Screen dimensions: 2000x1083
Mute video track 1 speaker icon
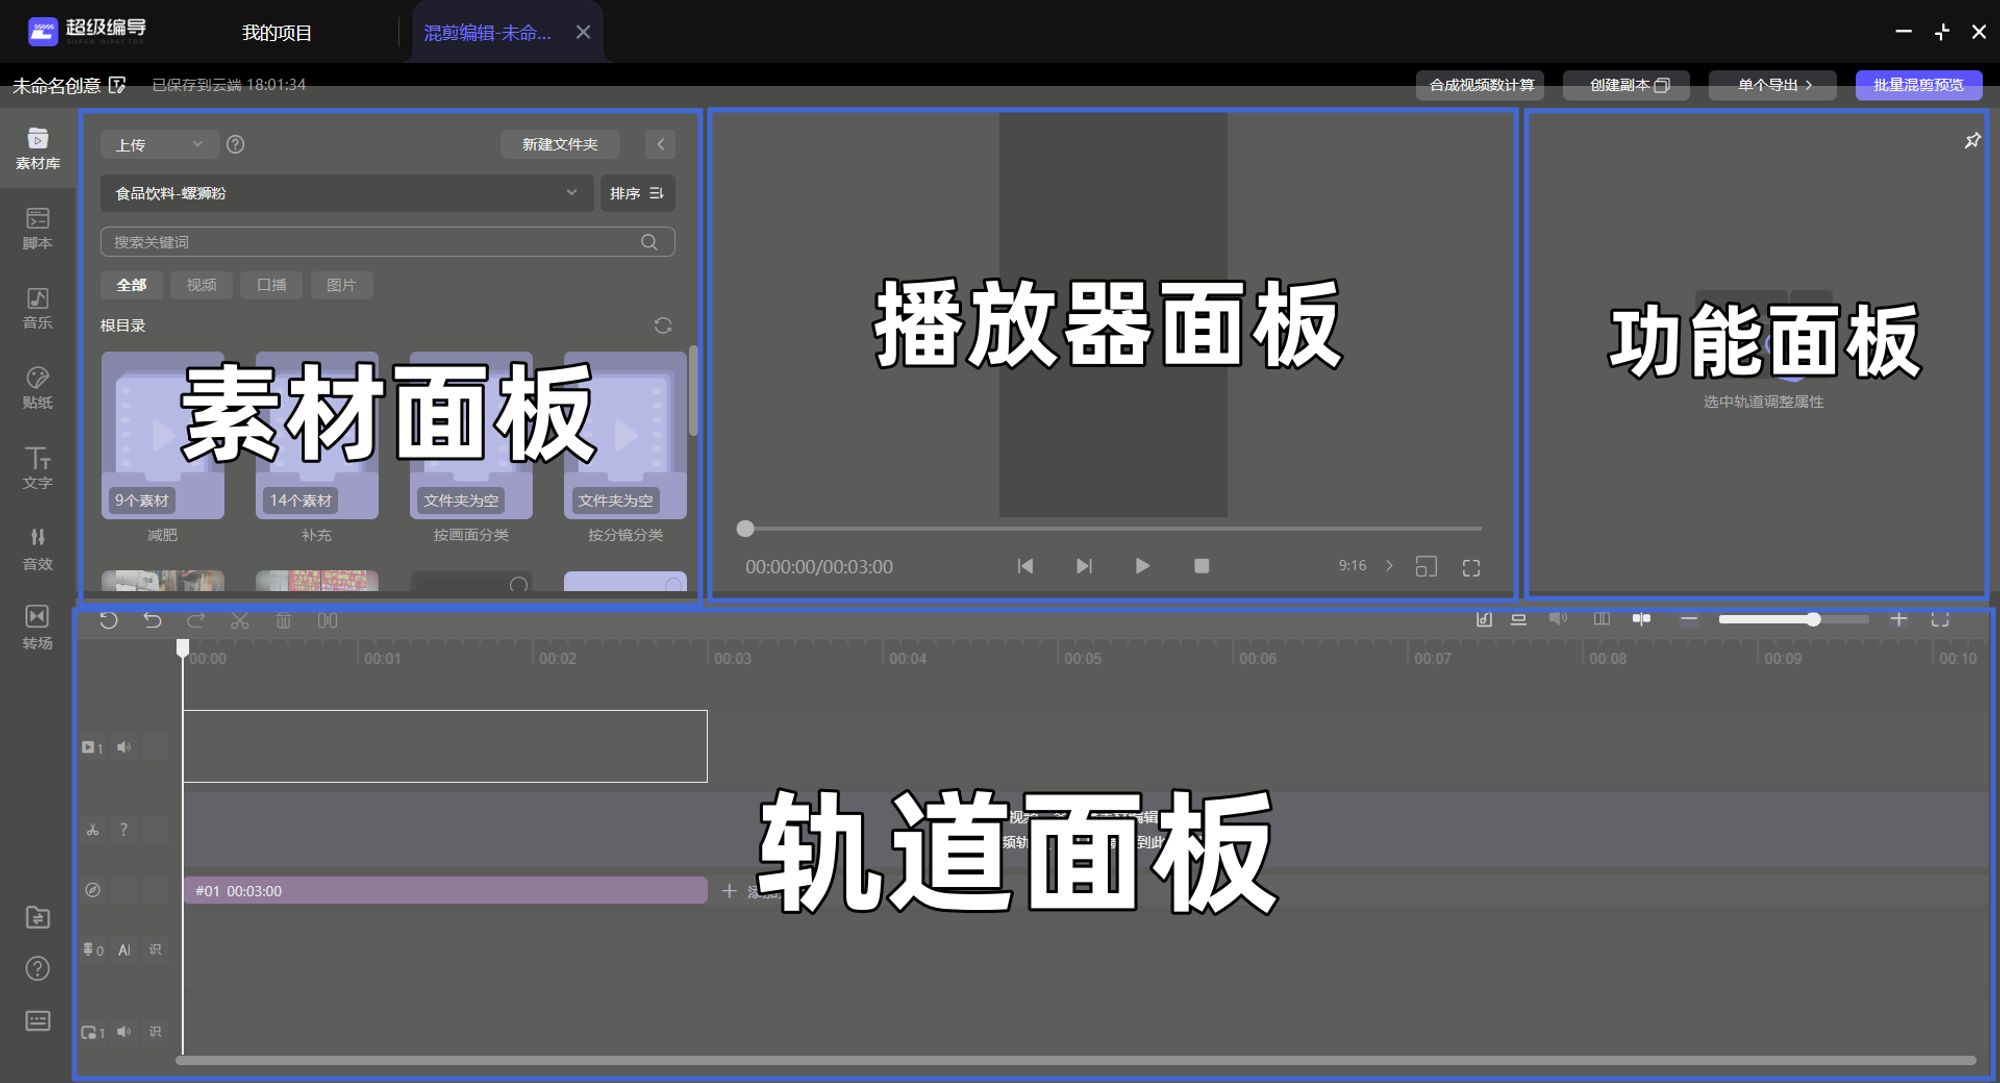click(124, 747)
